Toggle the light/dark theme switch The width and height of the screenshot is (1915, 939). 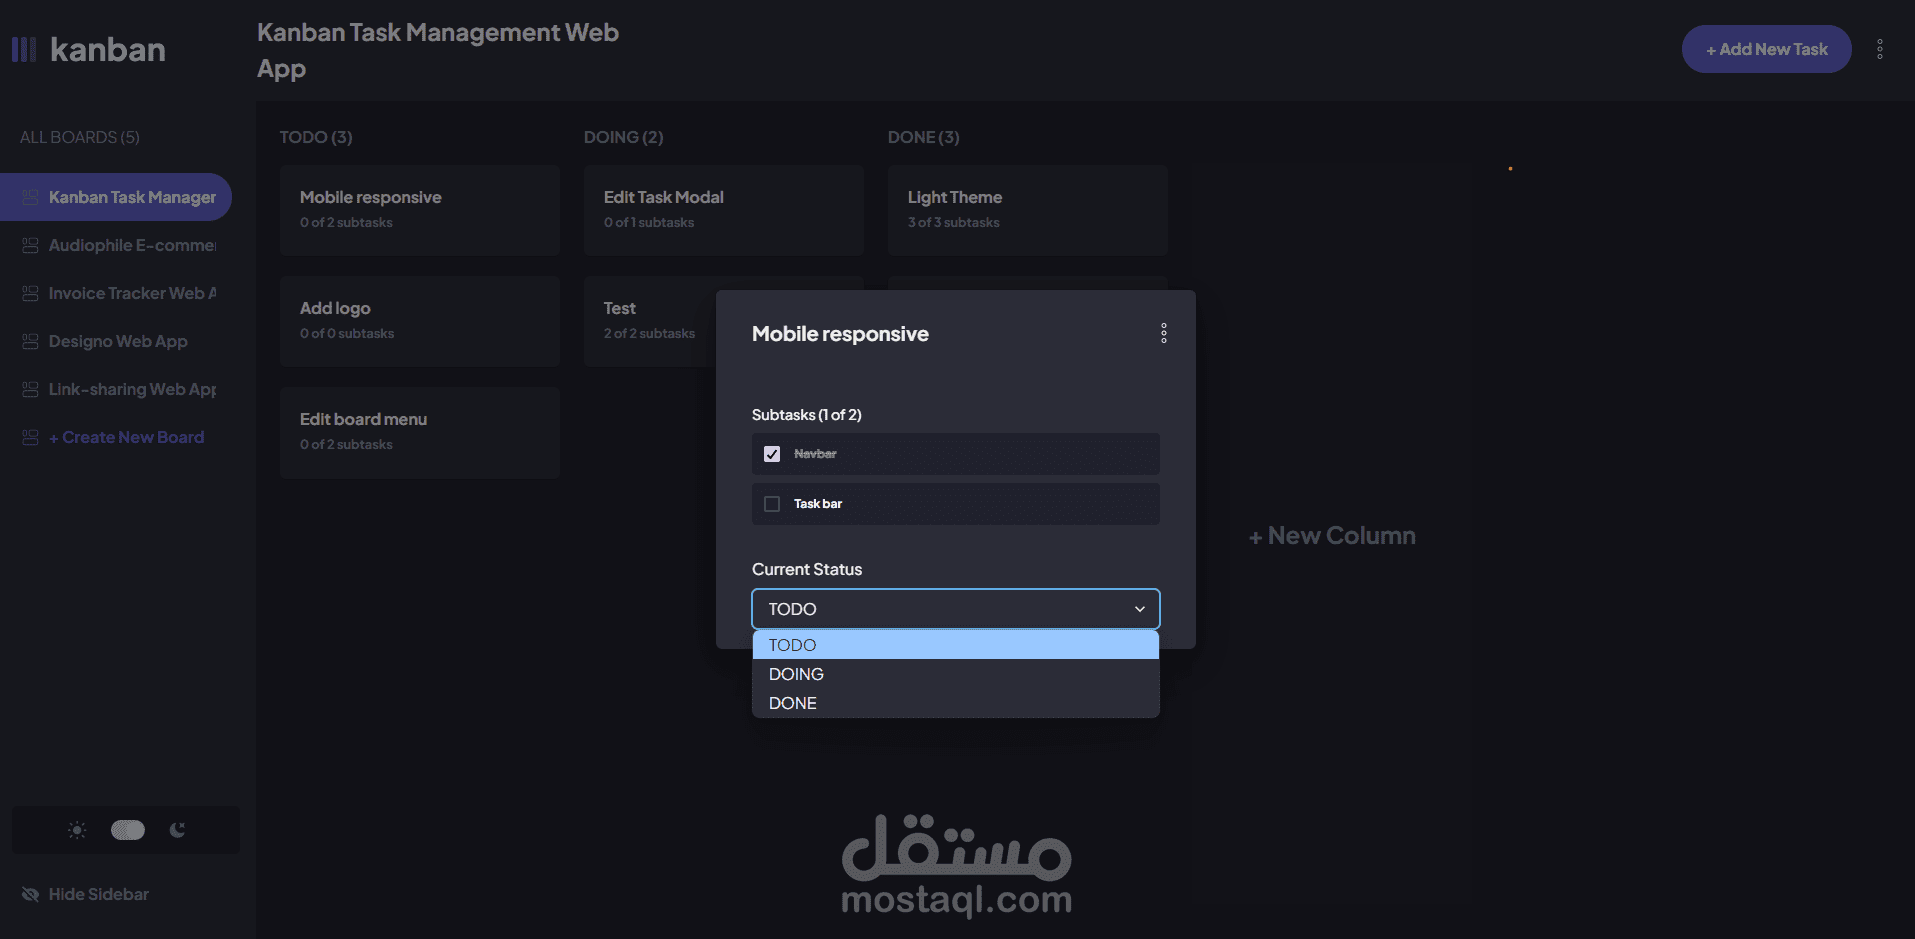(x=128, y=830)
